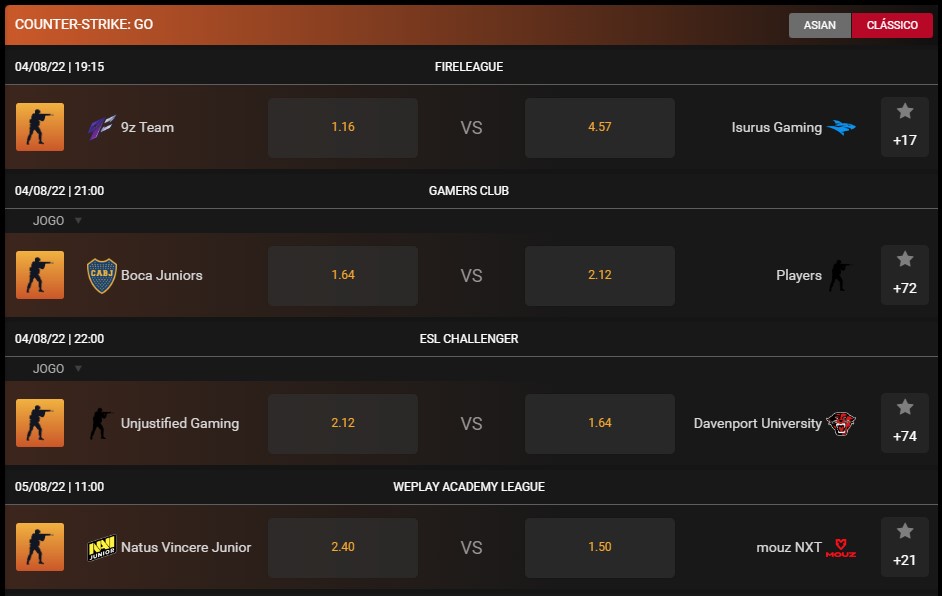Click the WEPLAY ACADEMY LEAGUE header
Image resolution: width=942 pixels, height=596 pixels.
click(x=470, y=487)
